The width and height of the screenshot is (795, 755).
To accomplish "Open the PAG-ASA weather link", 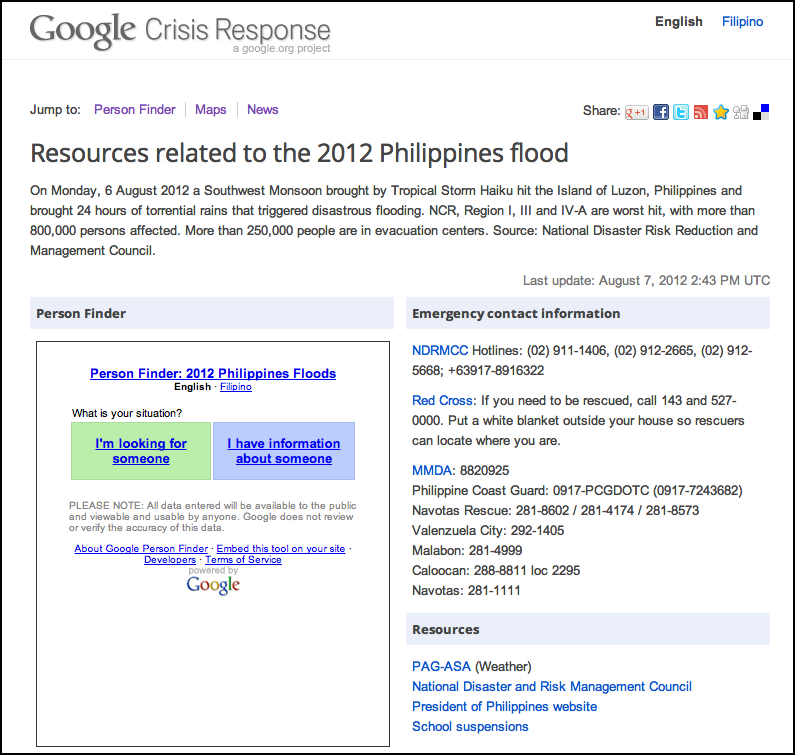I will pyautogui.click(x=441, y=666).
